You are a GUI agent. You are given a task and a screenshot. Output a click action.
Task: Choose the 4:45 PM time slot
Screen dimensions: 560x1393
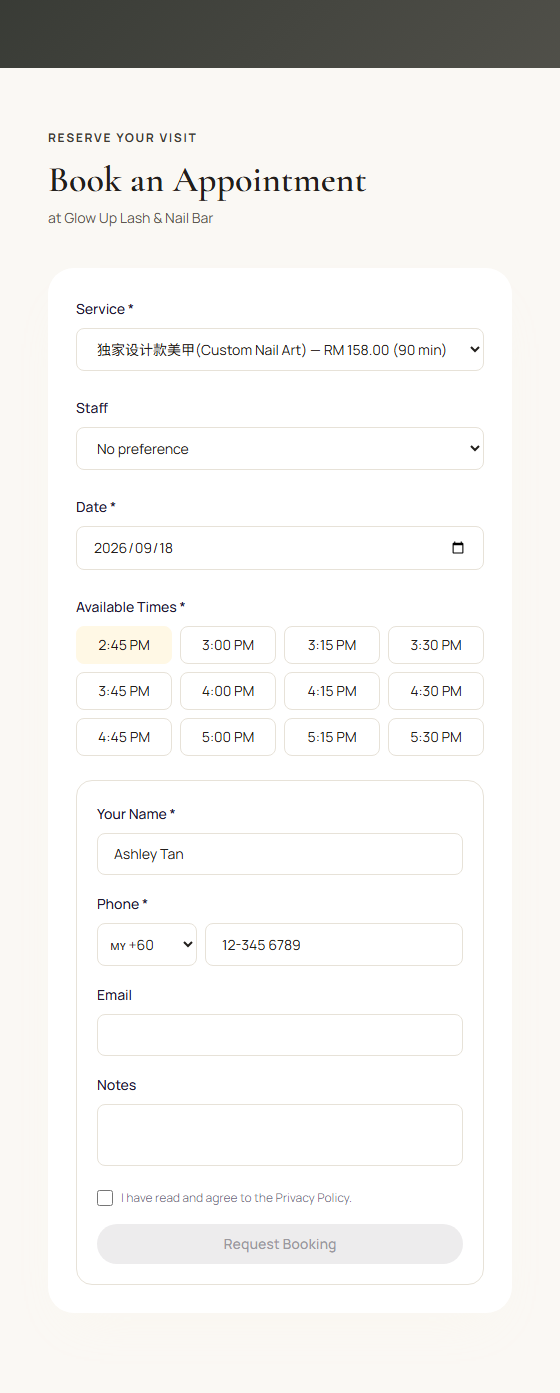pyautogui.click(x=124, y=737)
